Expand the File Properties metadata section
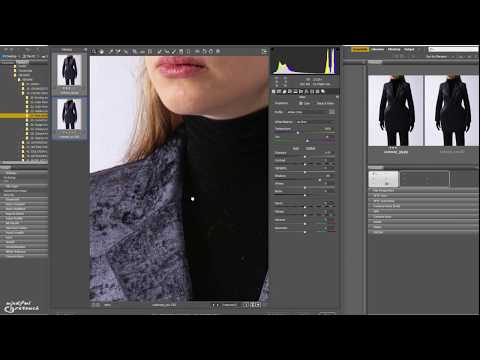Screen dimensions: 480x360 click(x=423, y=190)
